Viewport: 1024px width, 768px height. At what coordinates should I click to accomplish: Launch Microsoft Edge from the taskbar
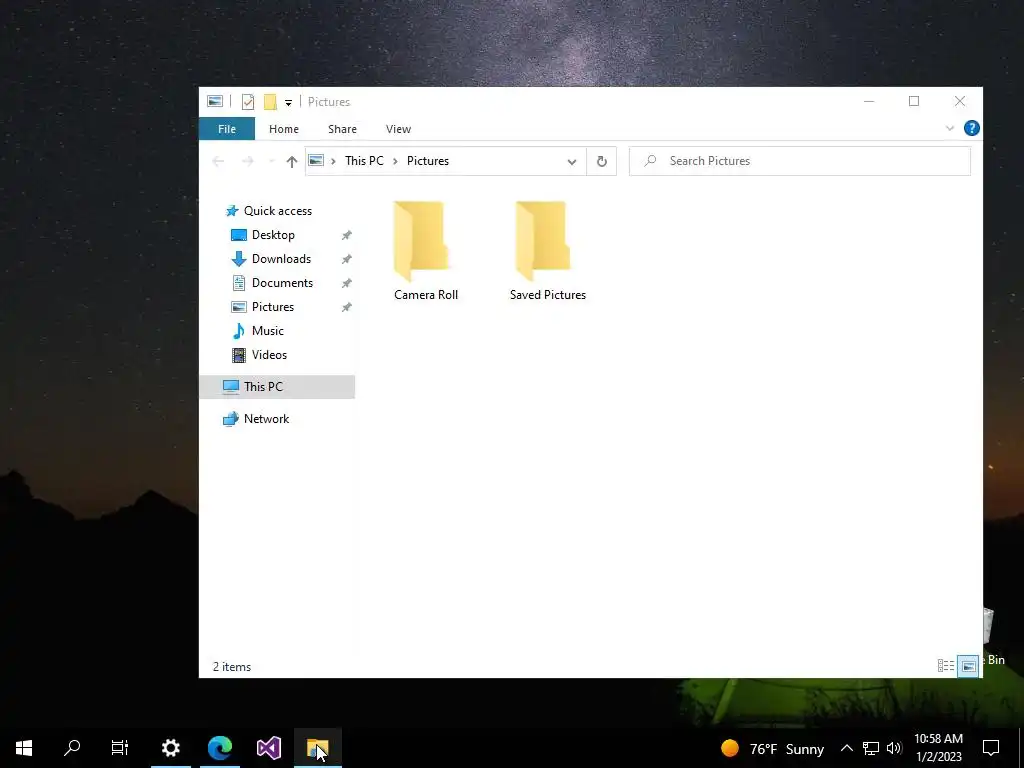pos(220,748)
